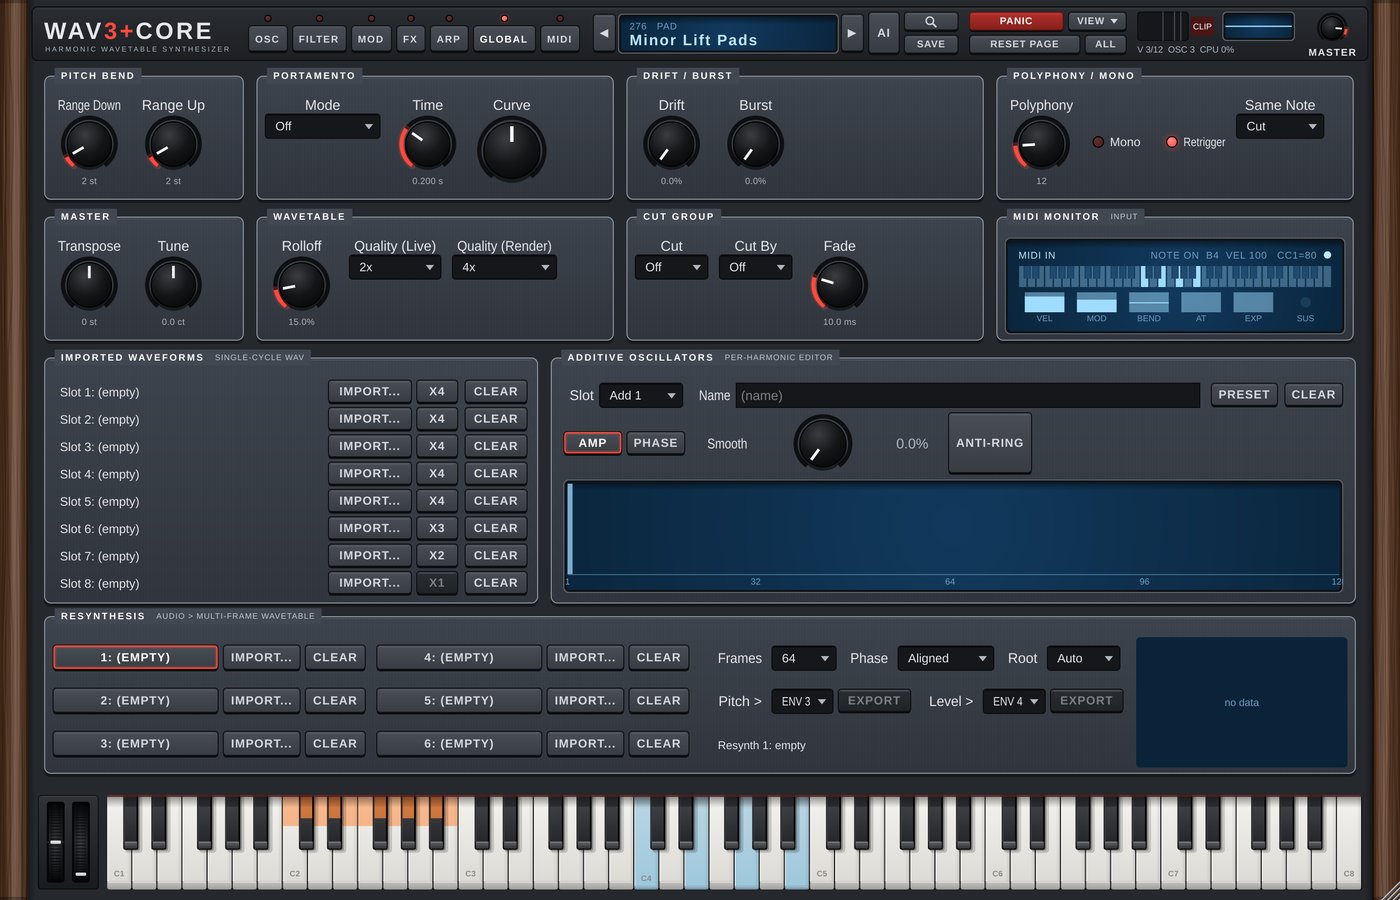Open the Same Note dropdown
This screenshot has width=1400, height=900.
click(x=1280, y=127)
